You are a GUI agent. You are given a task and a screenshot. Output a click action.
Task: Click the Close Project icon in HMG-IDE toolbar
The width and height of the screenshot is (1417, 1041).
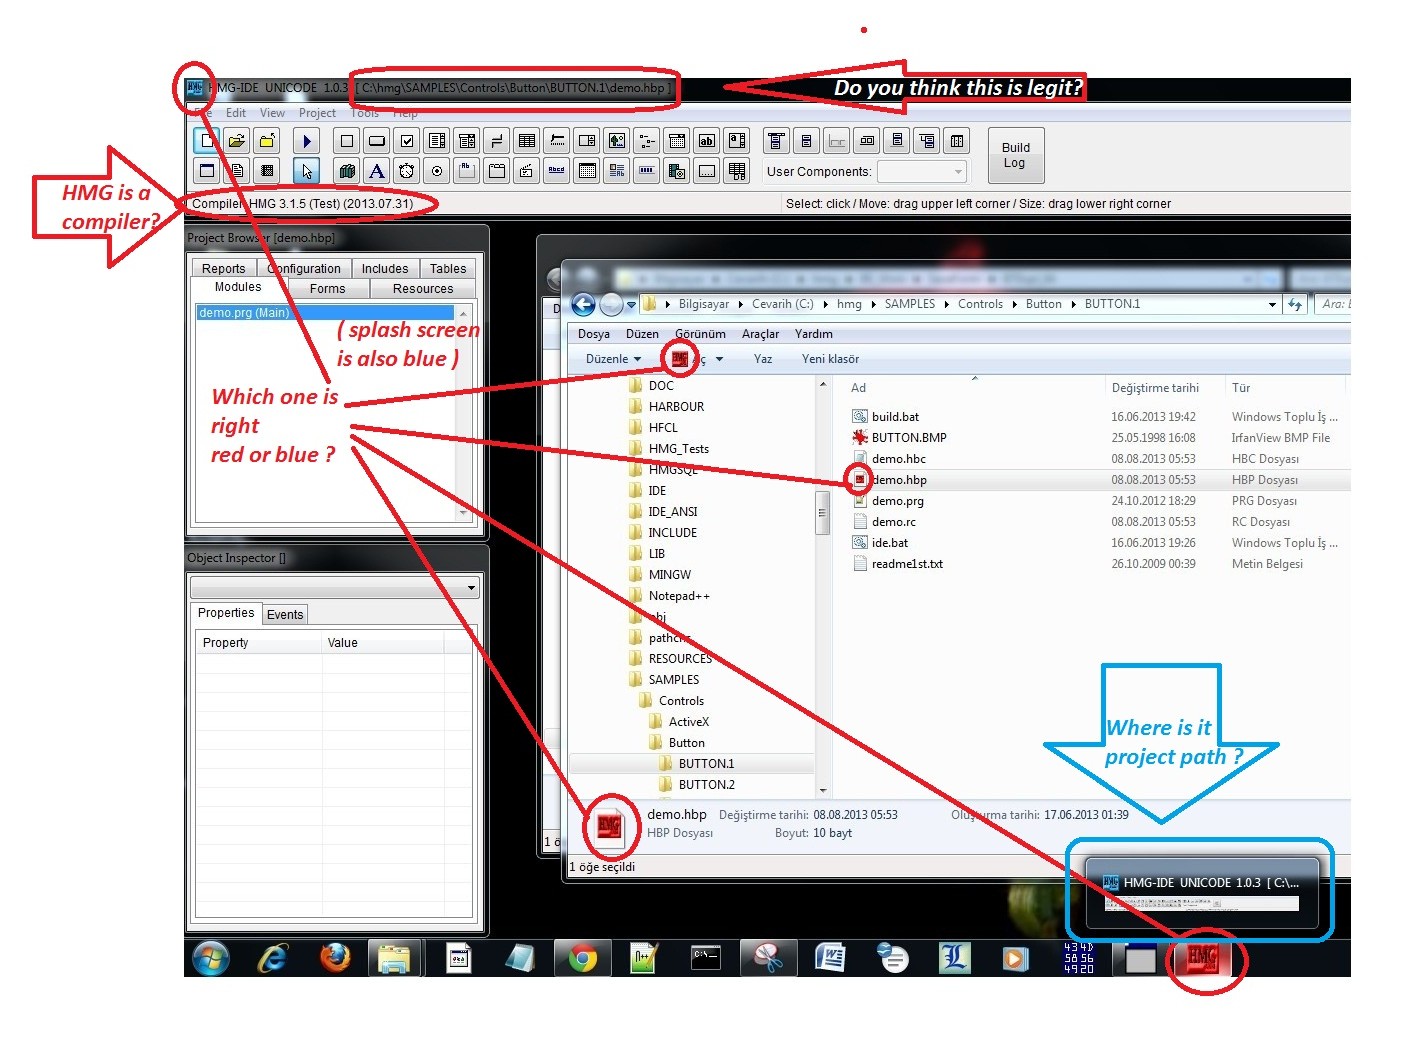[267, 141]
